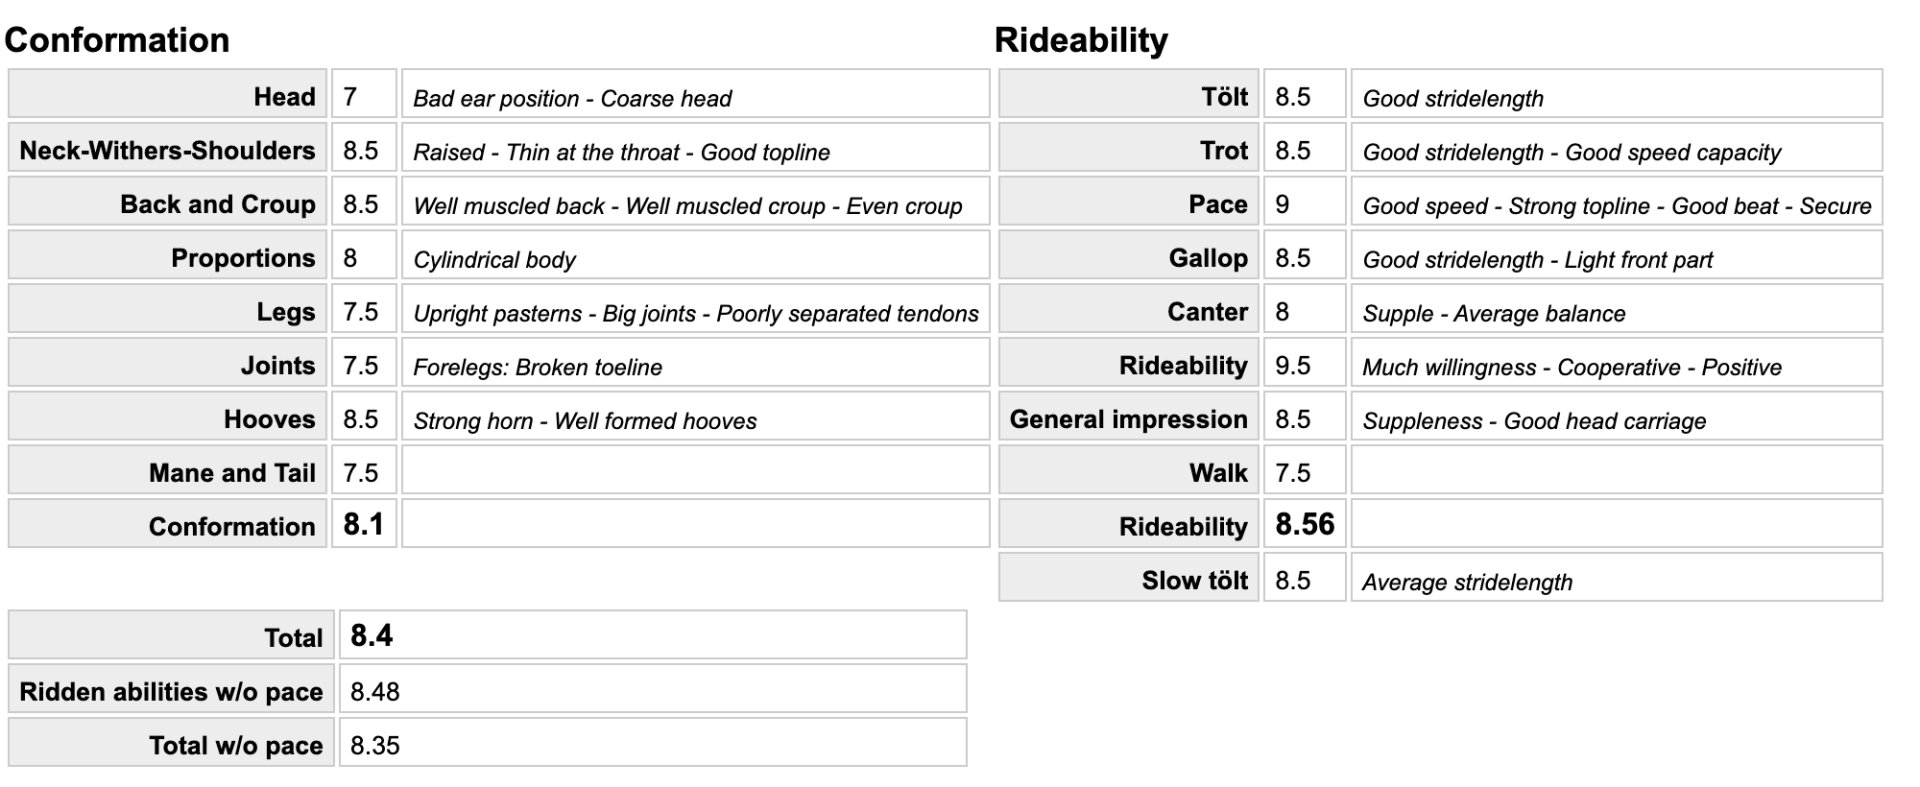This screenshot has height=787, width=1920.
Task: Click the 'Cylindrical body' Proportions comment
Action: (x=495, y=260)
